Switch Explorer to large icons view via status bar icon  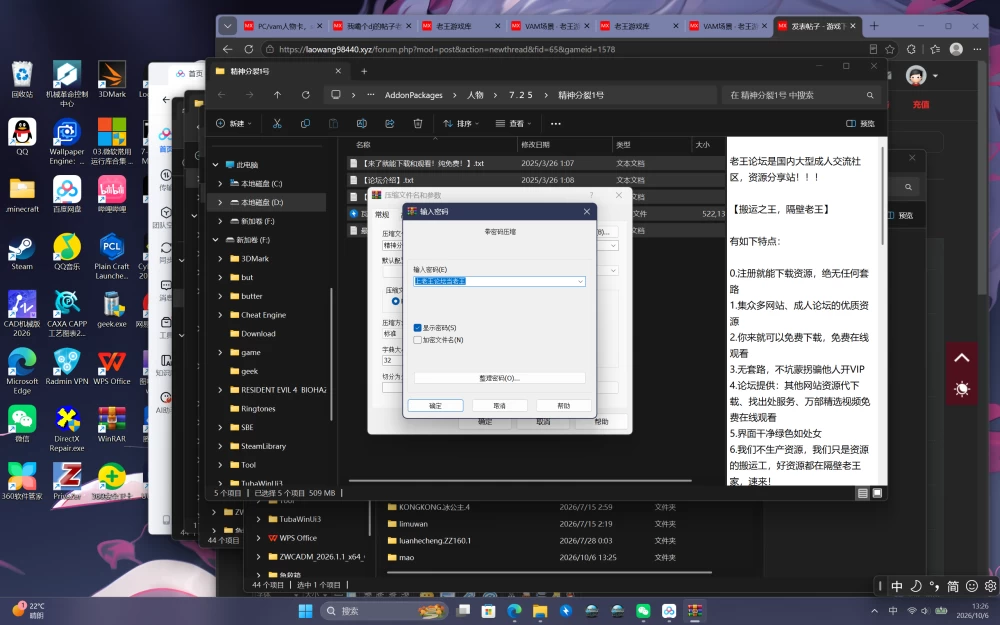click(878, 493)
